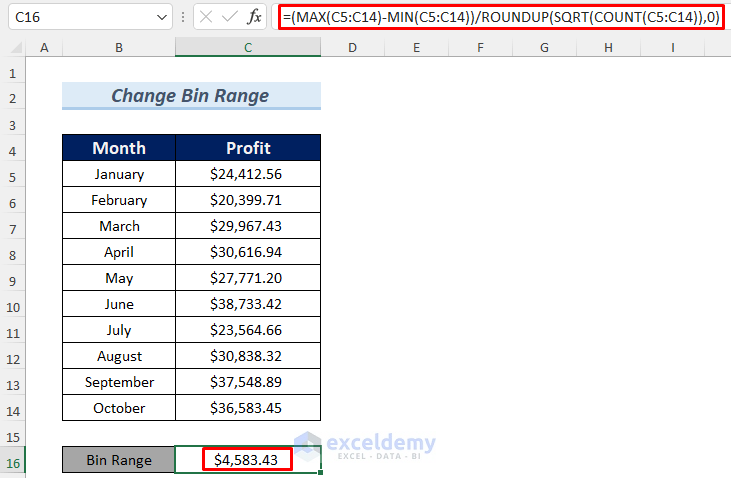Select column B header
The image size is (731, 478).
[119, 48]
